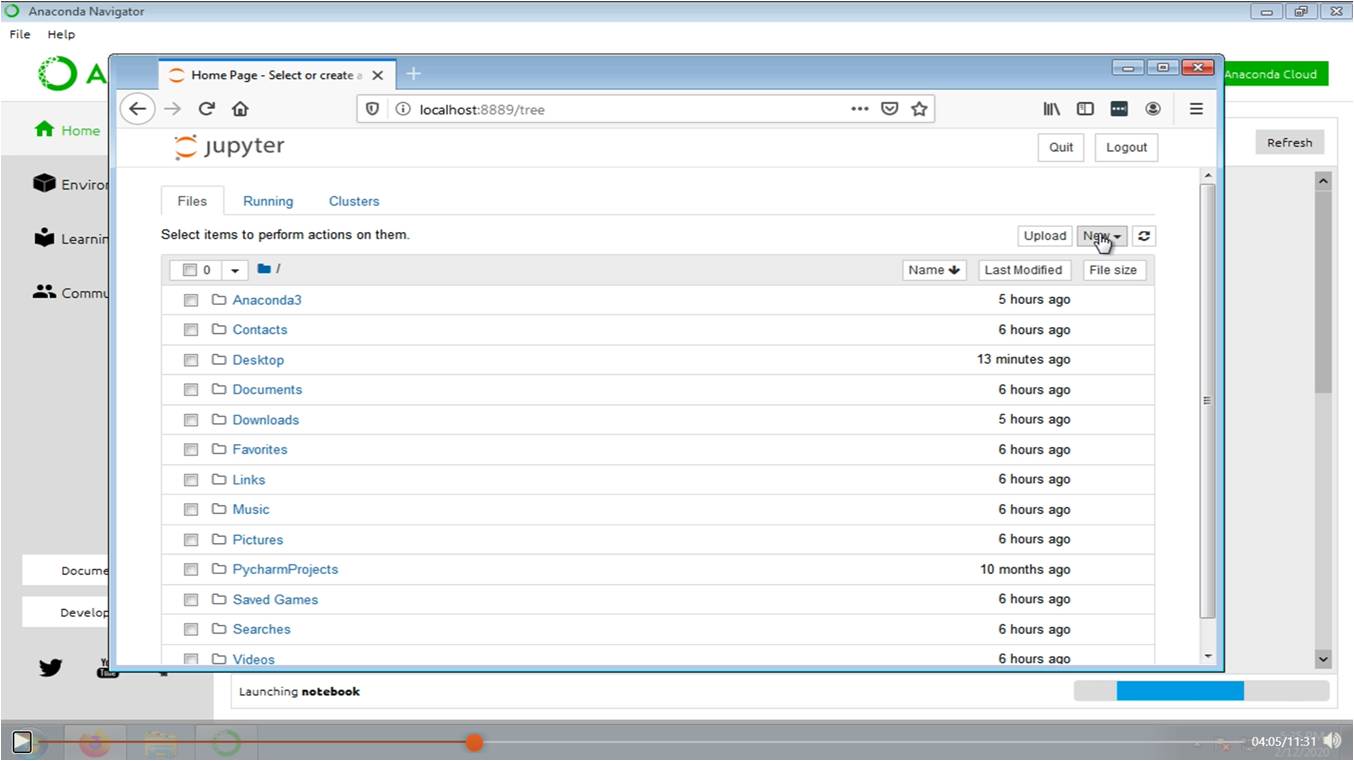Open the Downloads folder link
The width and height of the screenshot is (1354, 761).
(266, 420)
